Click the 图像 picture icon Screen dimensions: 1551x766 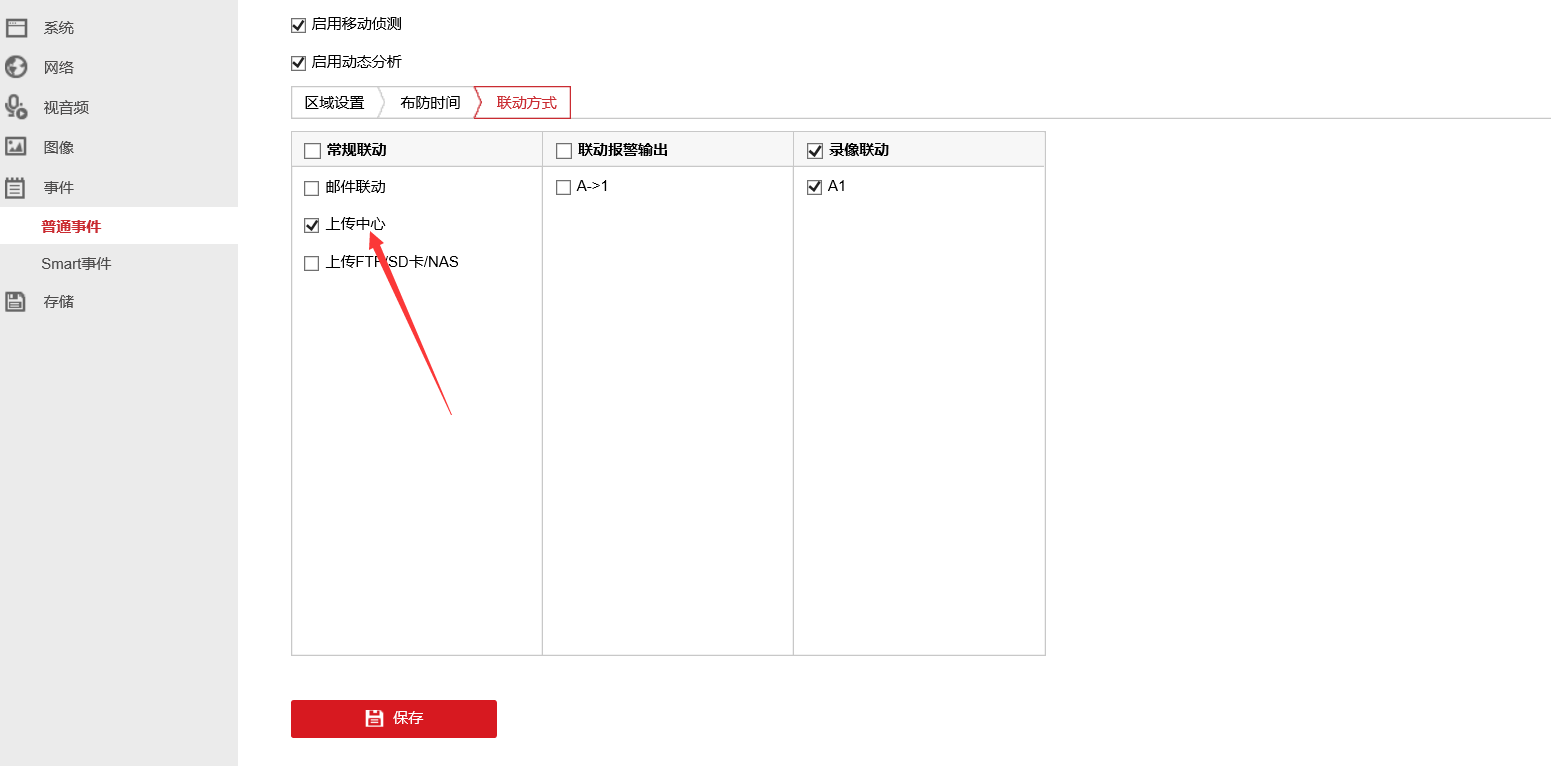16,147
